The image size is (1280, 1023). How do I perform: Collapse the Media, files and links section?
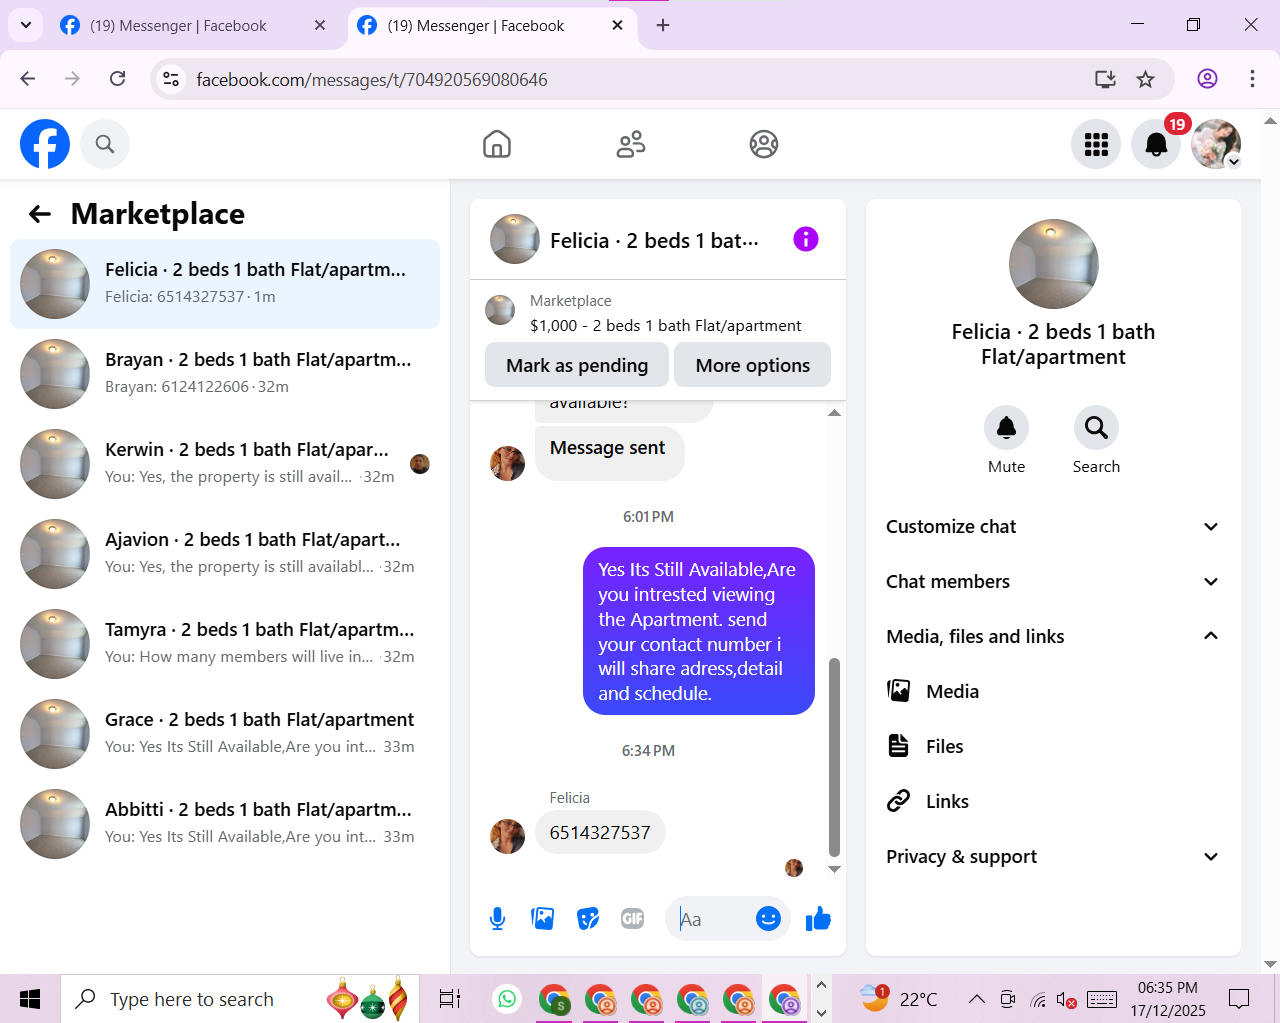pyautogui.click(x=1053, y=636)
